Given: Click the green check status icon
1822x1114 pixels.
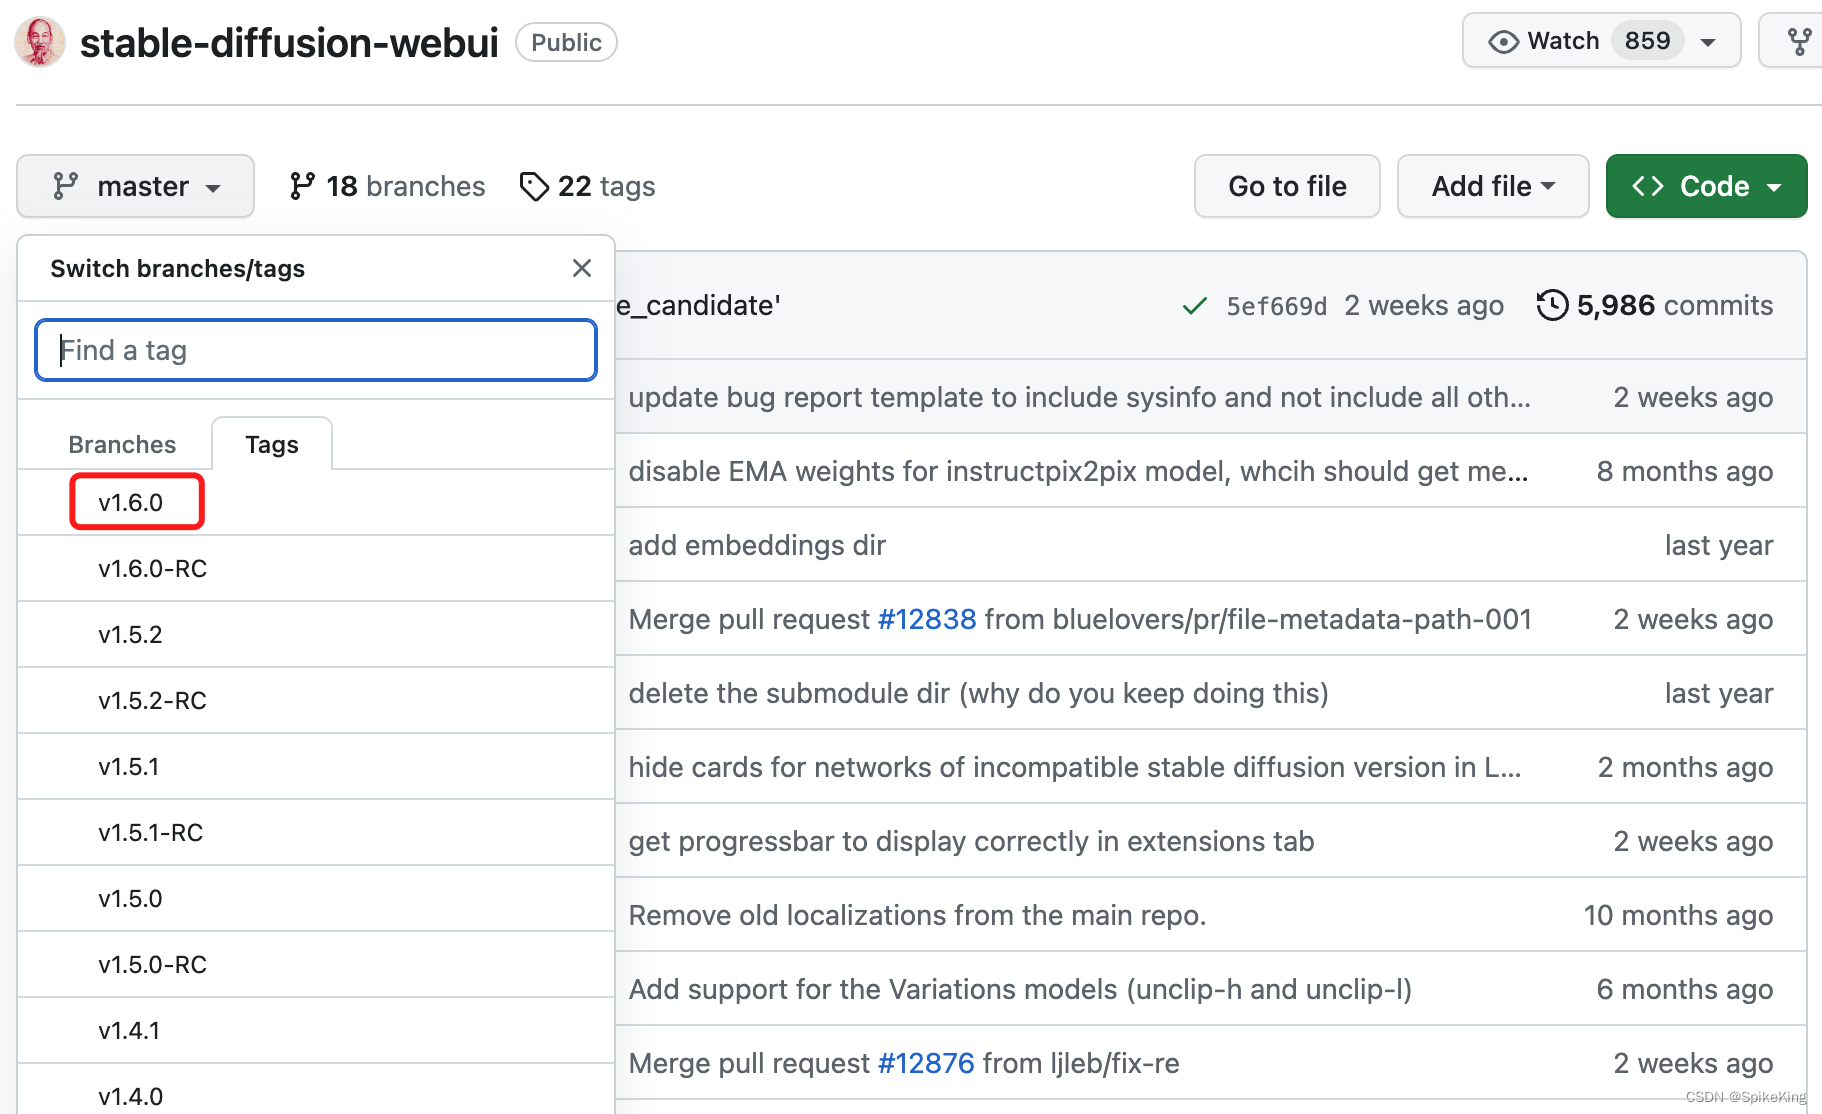Looking at the screenshot, I should coord(1194,306).
